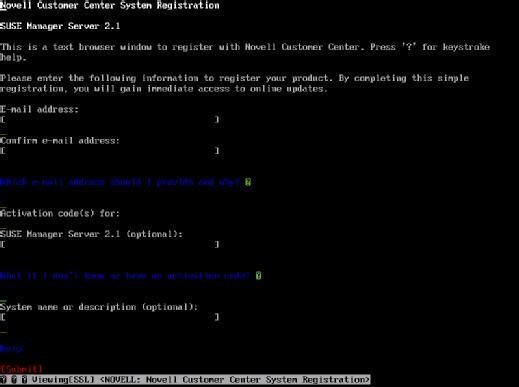Click green icon after the e-mail address question
This screenshot has width=519, height=387.
pyautogui.click(x=248, y=182)
